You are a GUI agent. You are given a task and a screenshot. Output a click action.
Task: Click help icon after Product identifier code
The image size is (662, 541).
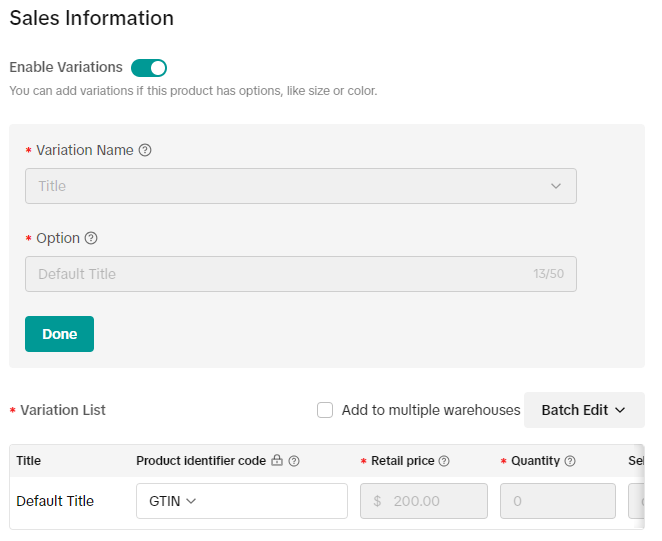295,461
